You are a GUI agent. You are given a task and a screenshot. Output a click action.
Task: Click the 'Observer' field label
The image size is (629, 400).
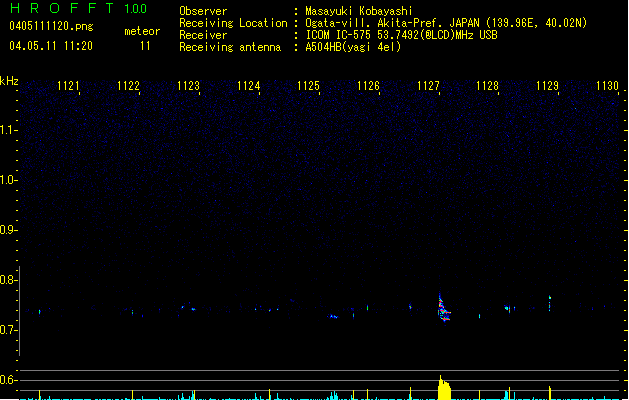pyautogui.click(x=203, y=11)
